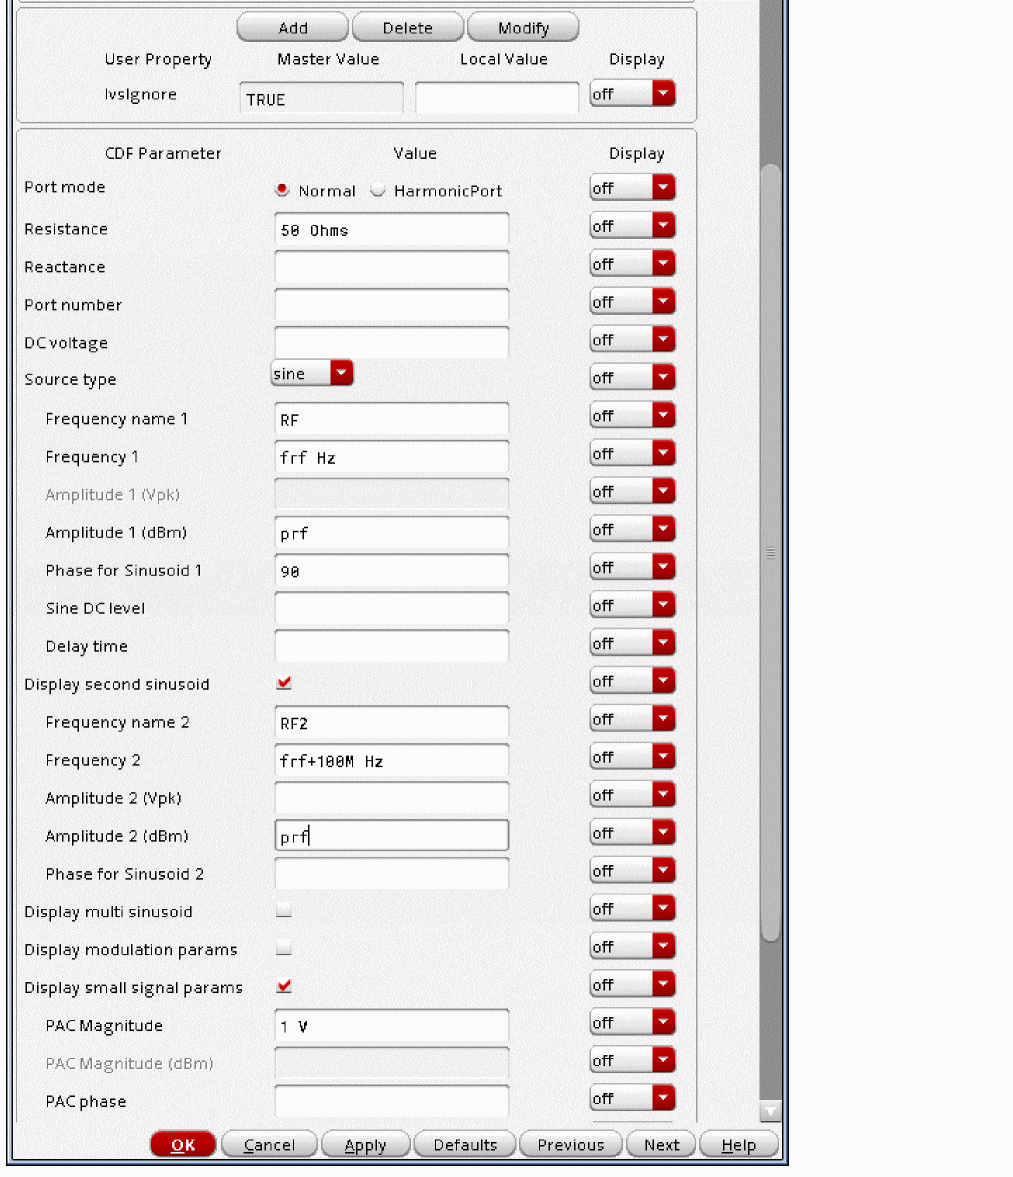1013x1177 pixels.
Task: Click the Phase for Sinusoid 2 field
Action: pyautogui.click(x=391, y=874)
